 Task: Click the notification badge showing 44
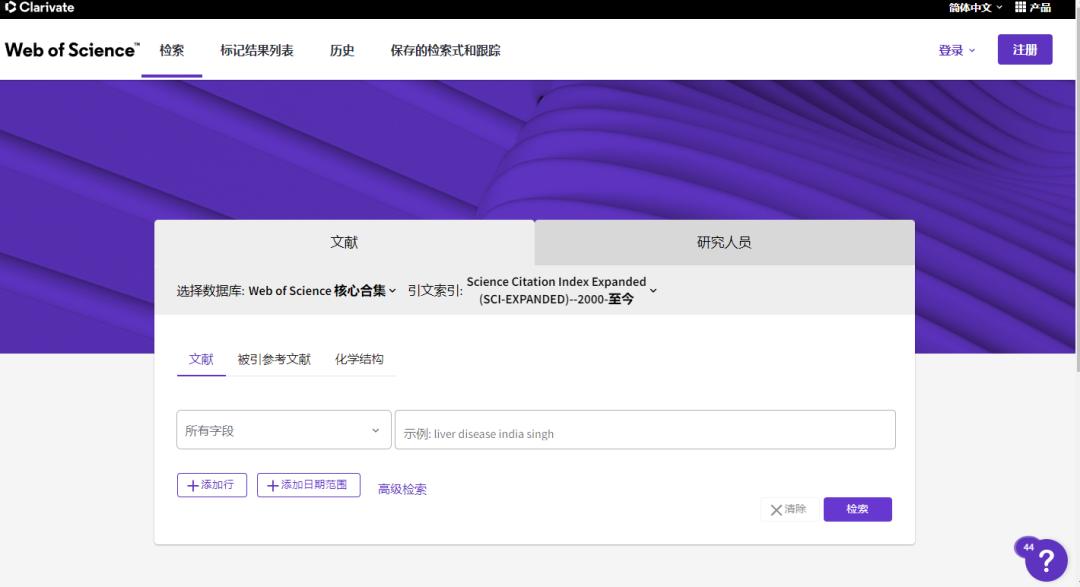click(1028, 547)
